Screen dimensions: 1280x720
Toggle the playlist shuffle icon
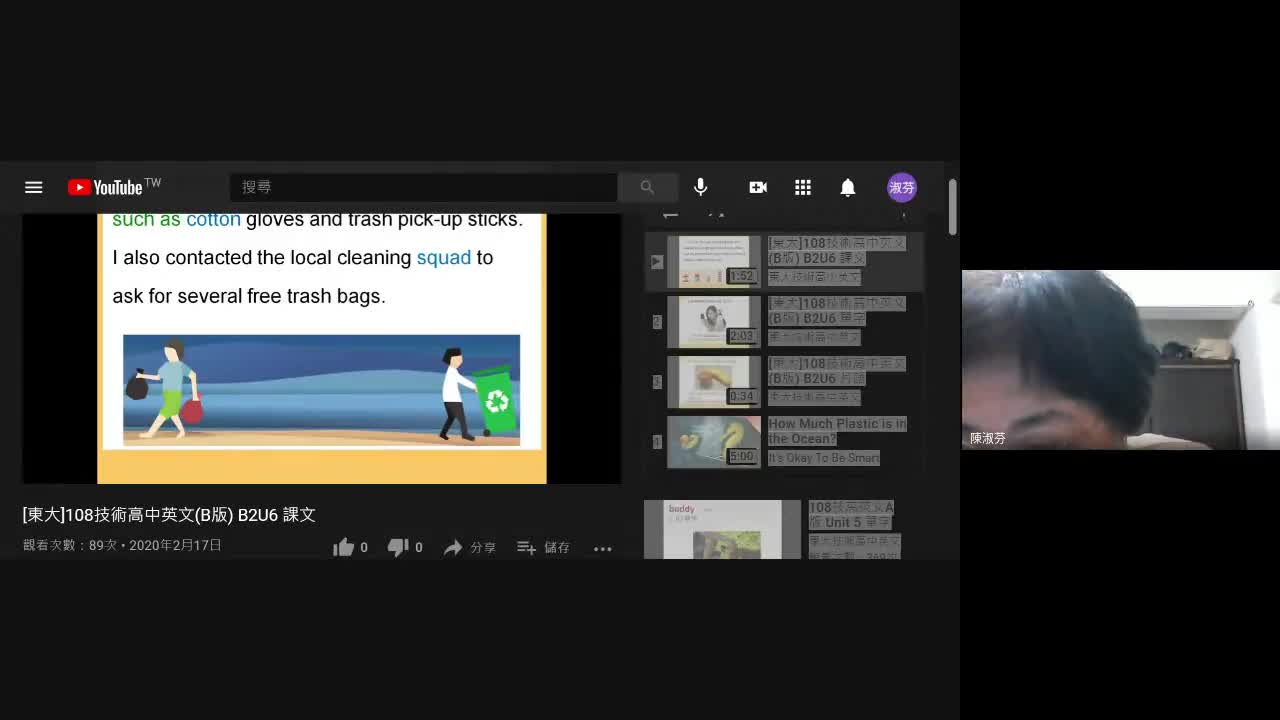click(716, 213)
